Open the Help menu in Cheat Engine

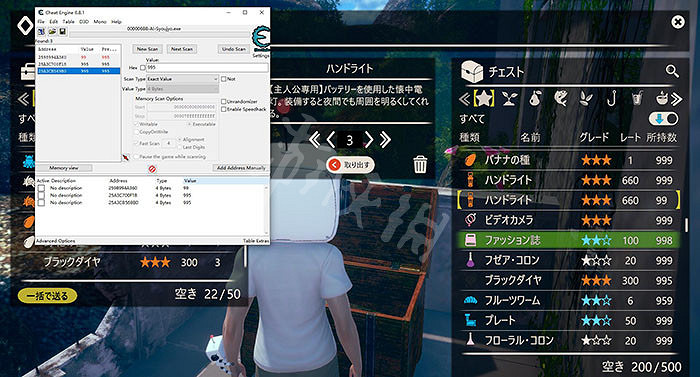pos(117,21)
